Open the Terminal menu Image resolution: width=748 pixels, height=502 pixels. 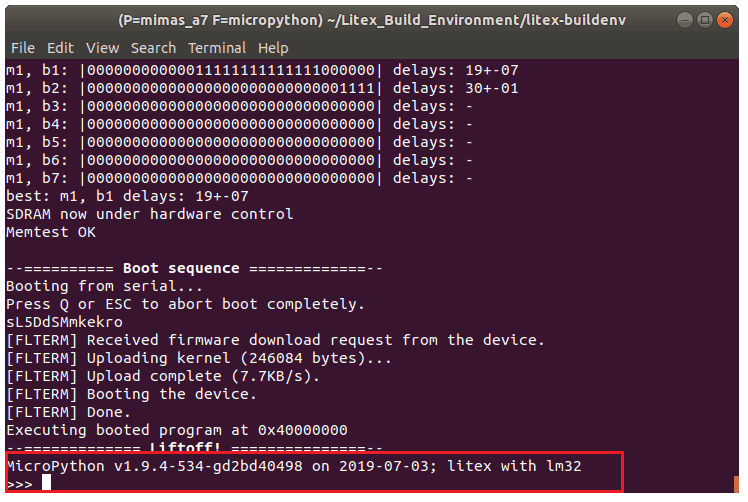pos(217,47)
